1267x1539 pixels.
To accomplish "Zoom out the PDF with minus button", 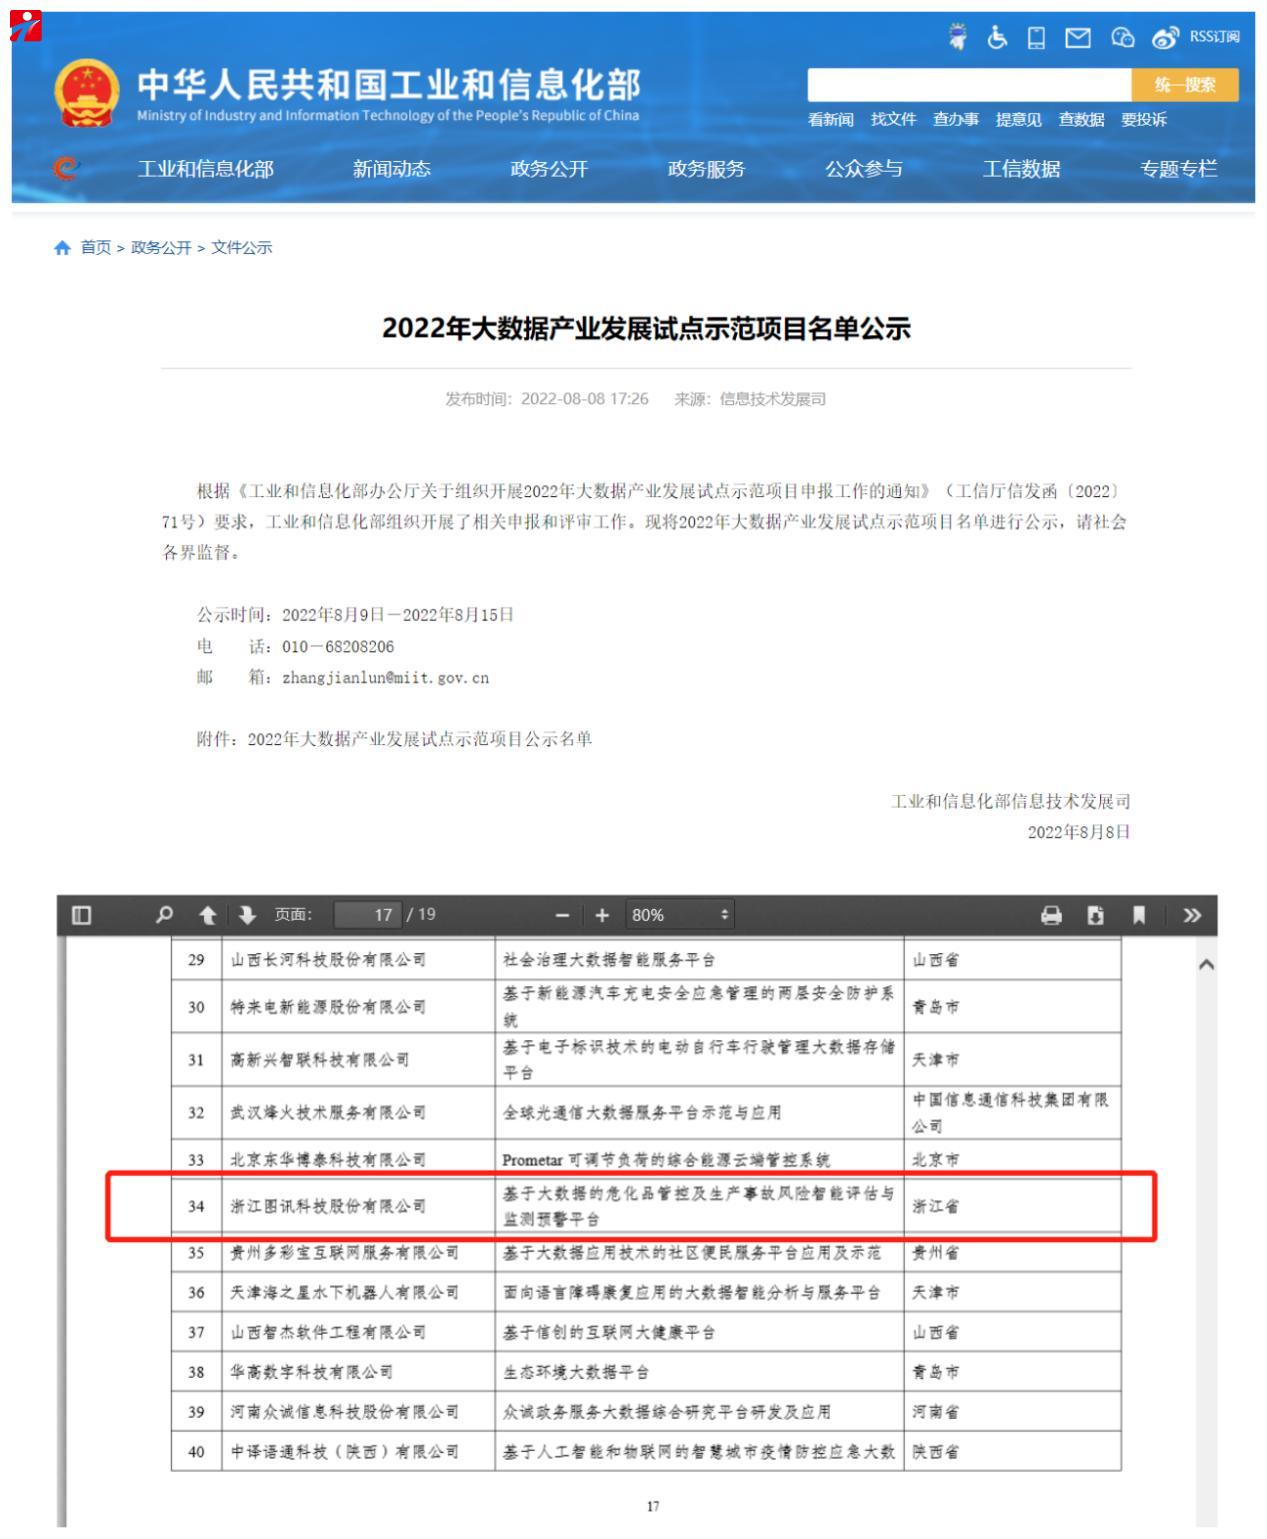I will click(x=562, y=915).
